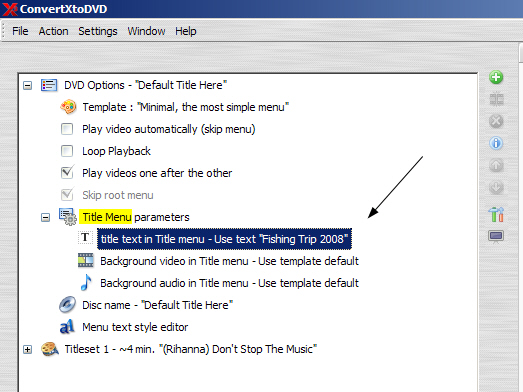
Task: Click the Play video automatically (skip menu) label
Action: 169,129
